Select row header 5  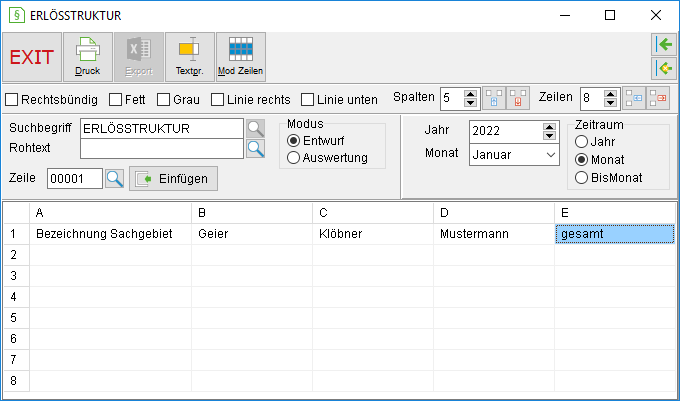coord(16,318)
